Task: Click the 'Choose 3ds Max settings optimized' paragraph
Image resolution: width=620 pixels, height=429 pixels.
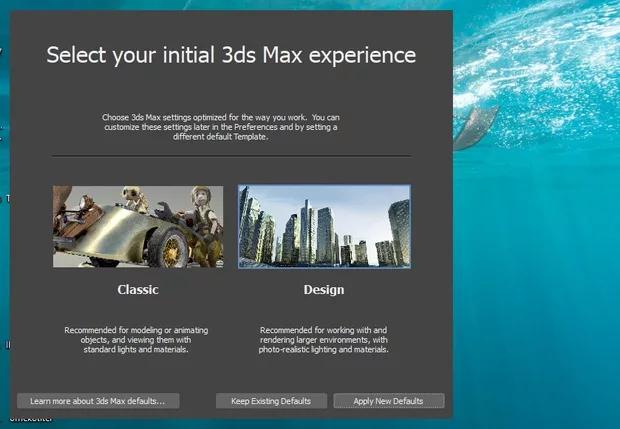Action: [221, 127]
